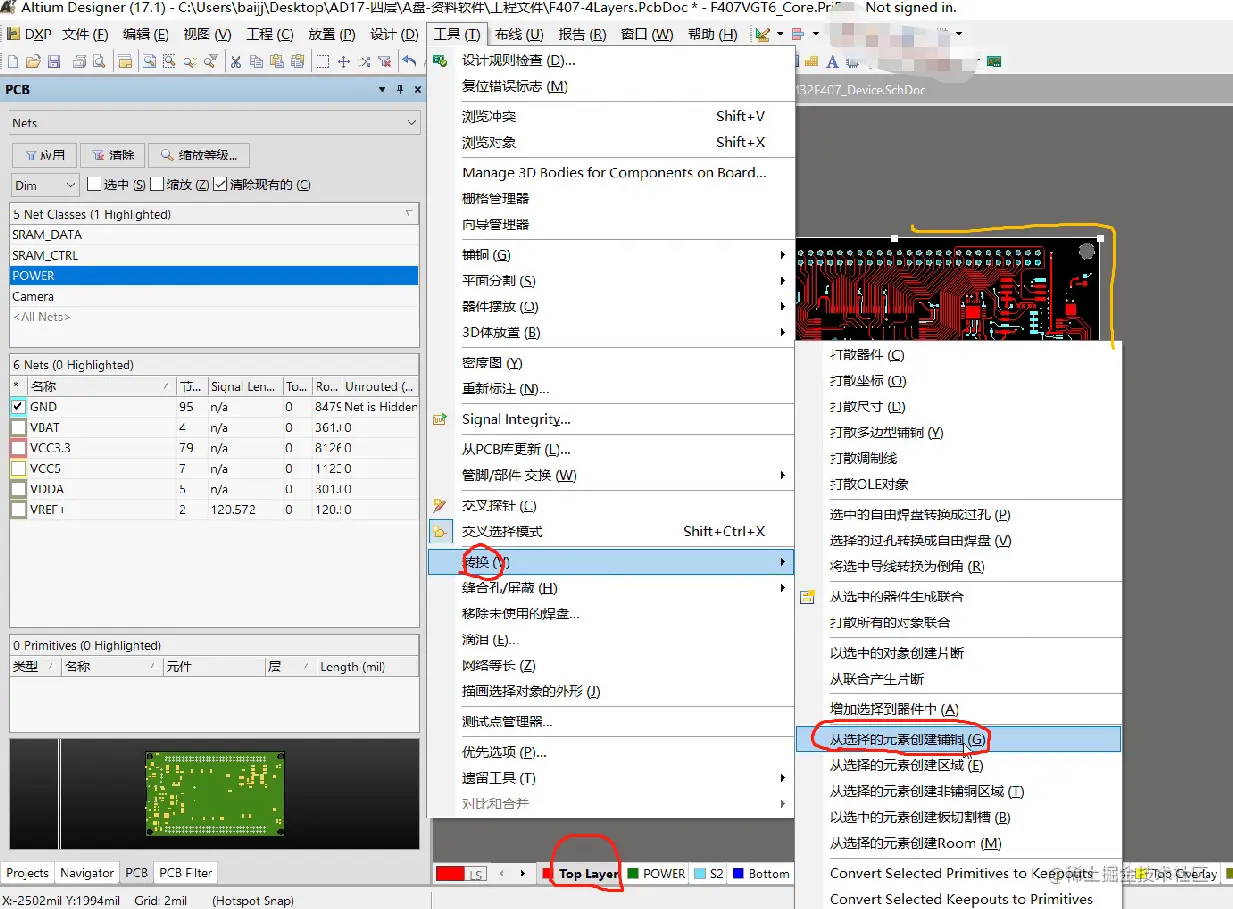
Task: Click the Undo arrow toolbar icon
Action: coord(409,61)
